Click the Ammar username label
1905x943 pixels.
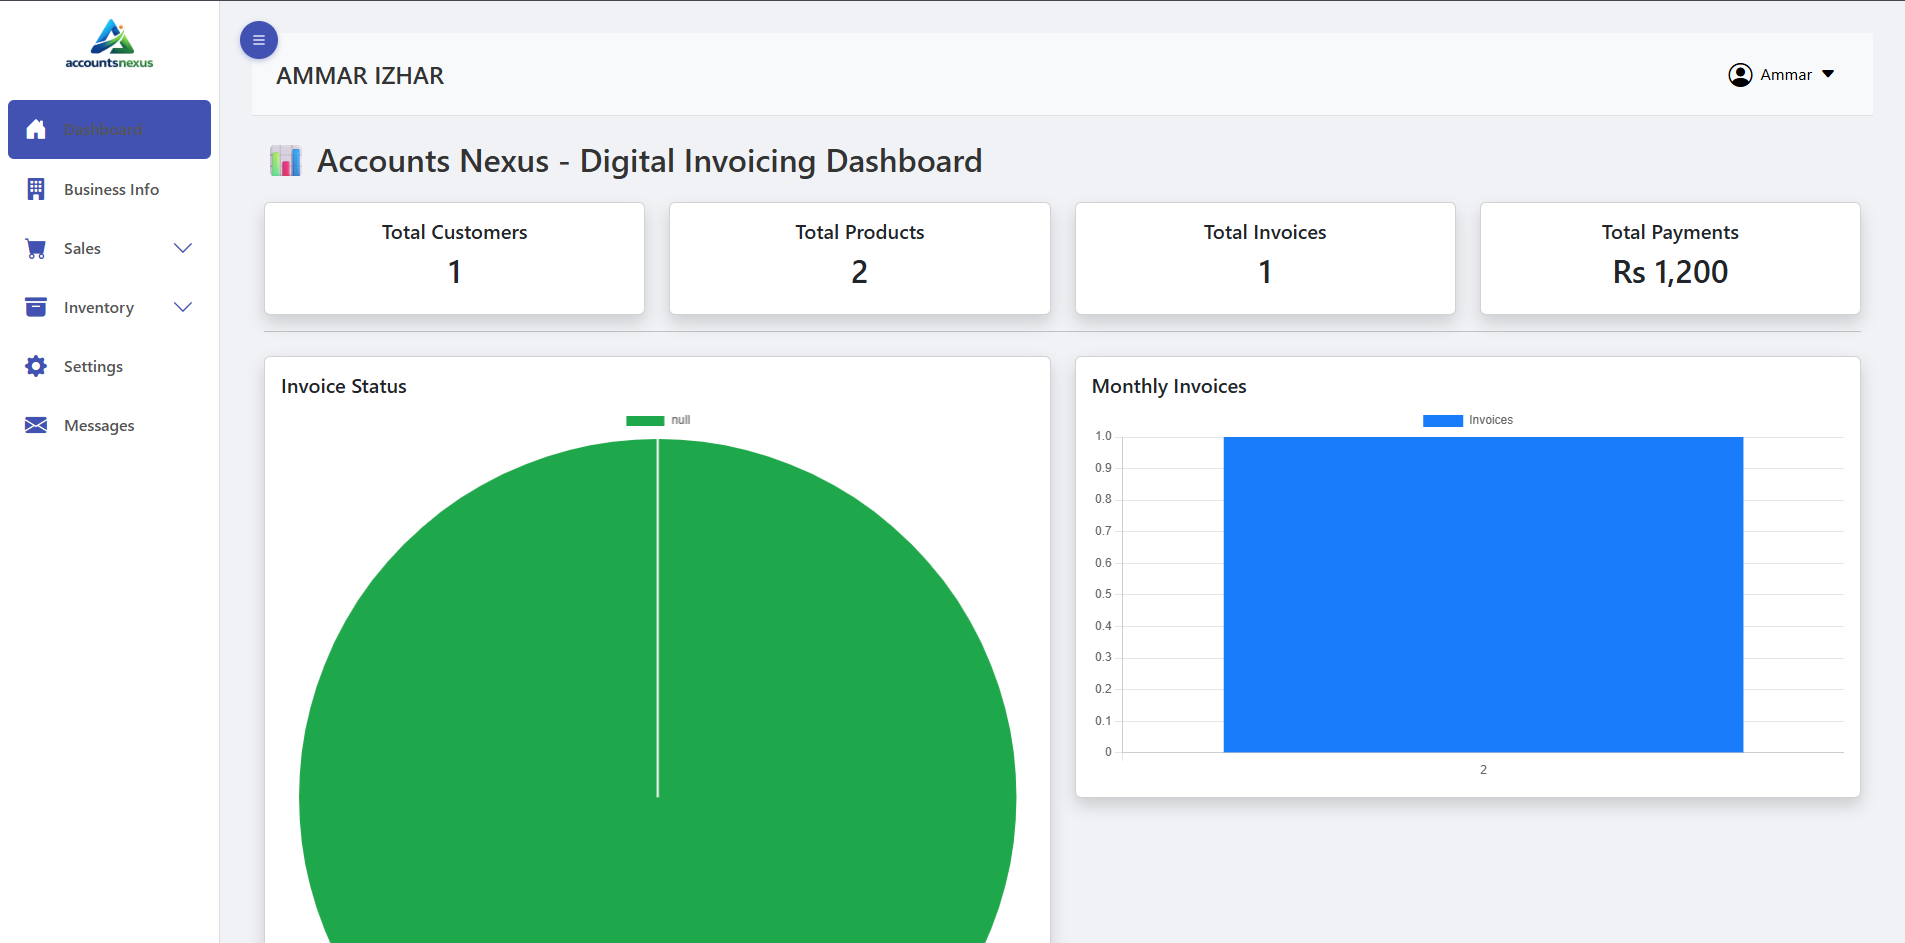tap(1786, 75)
